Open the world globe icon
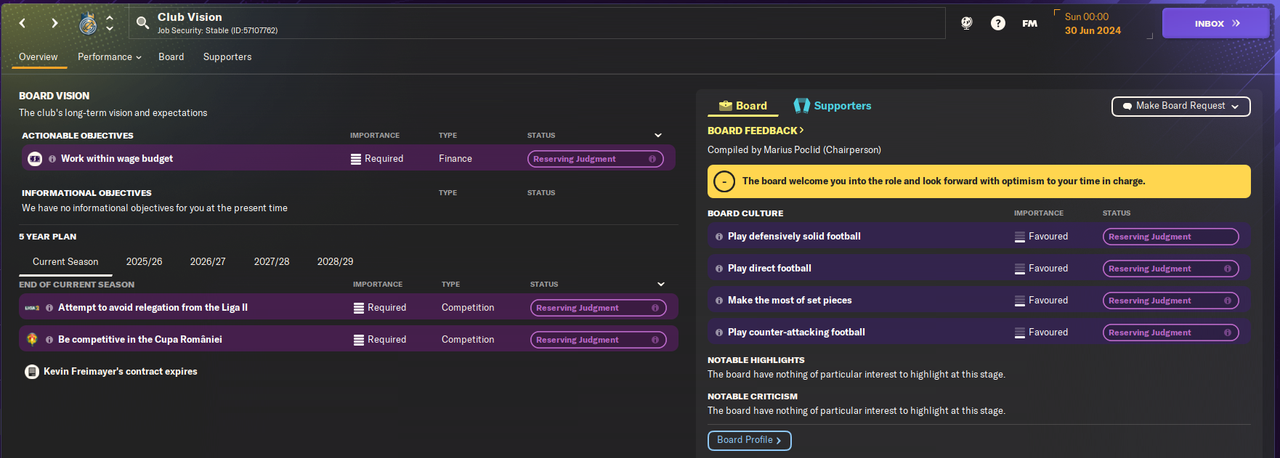 (x=967, y=23)
